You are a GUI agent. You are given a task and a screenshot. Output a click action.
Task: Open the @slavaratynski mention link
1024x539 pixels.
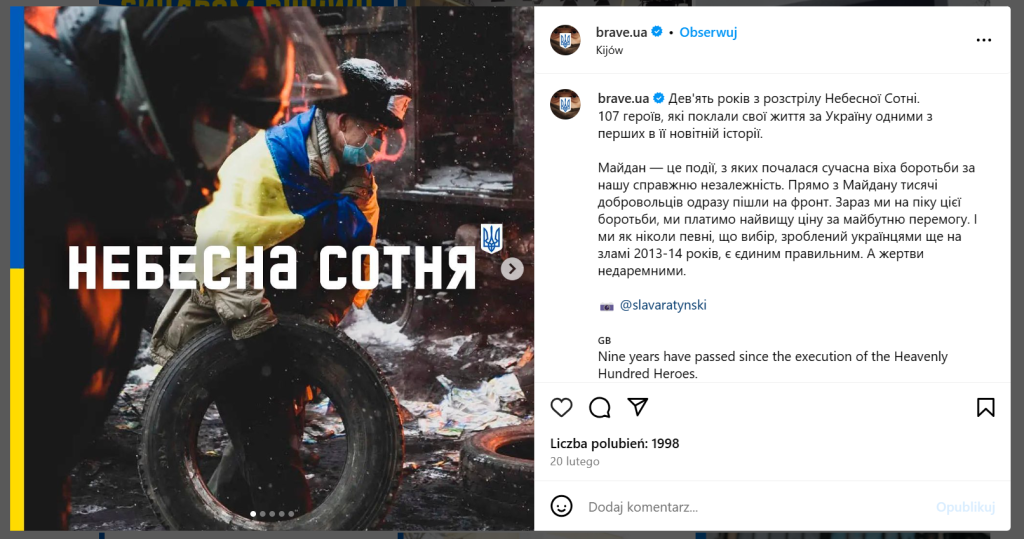click(663, 305)
